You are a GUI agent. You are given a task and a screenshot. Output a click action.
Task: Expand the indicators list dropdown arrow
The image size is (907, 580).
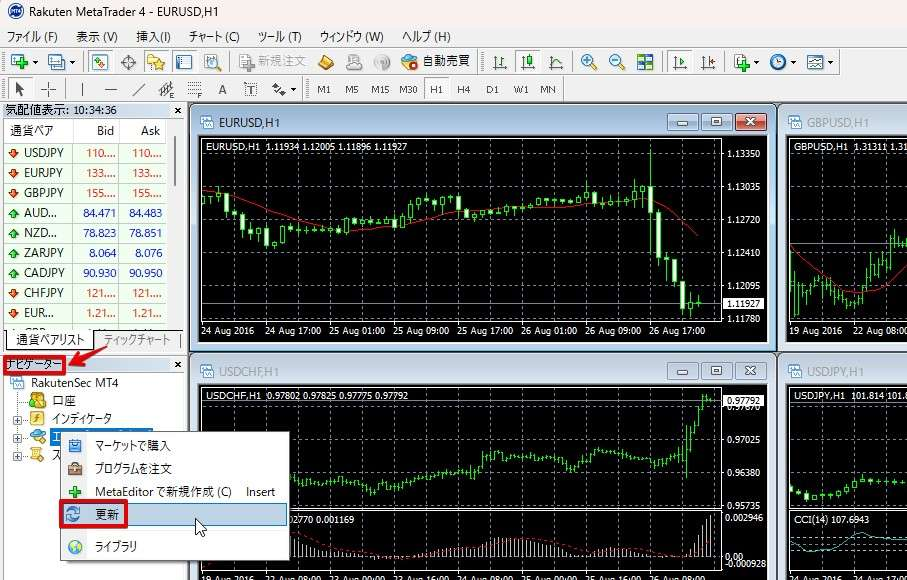[757, 62]
